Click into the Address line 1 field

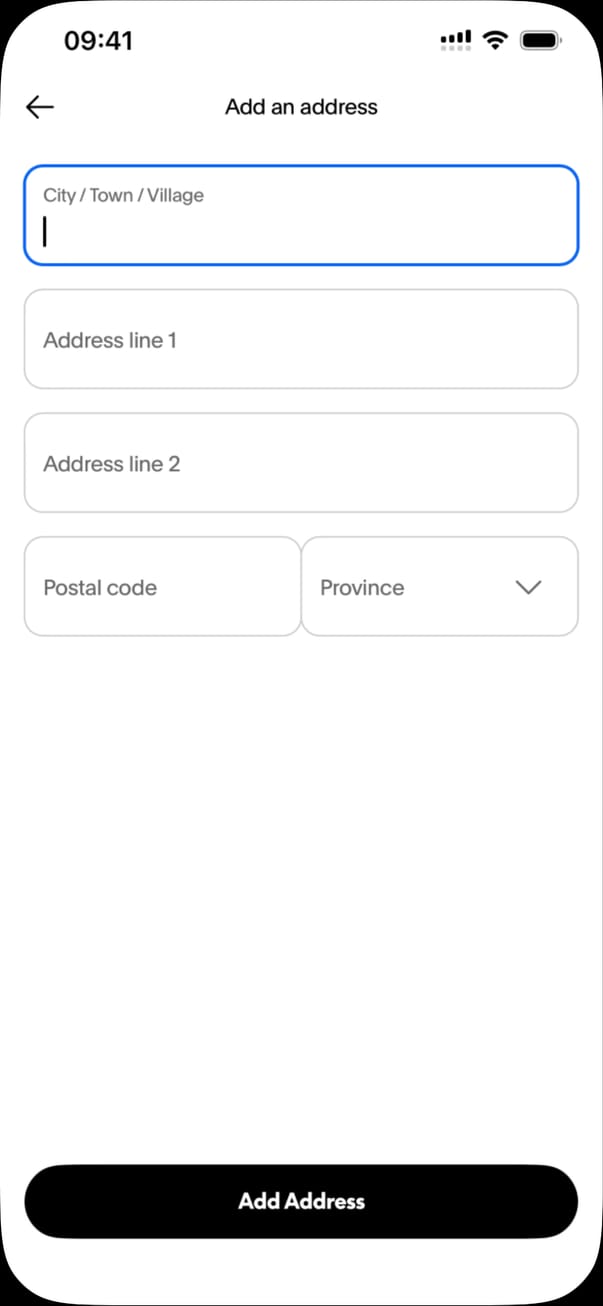(x=301, y=339)
